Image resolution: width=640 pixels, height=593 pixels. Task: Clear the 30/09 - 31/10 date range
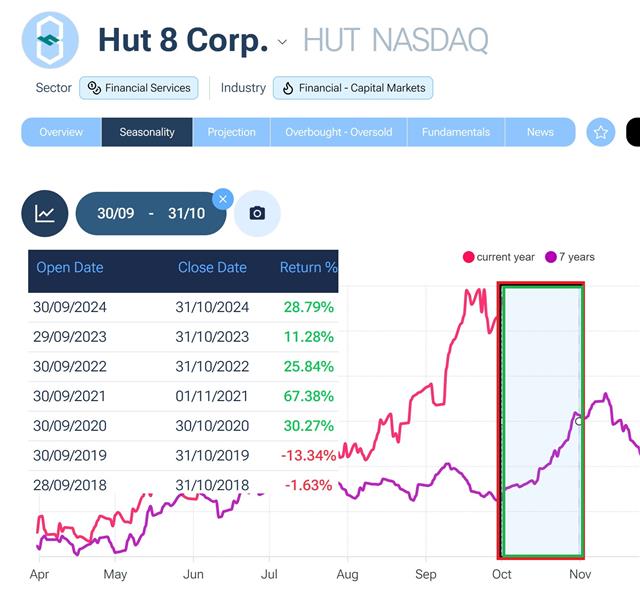click(223, 199)
